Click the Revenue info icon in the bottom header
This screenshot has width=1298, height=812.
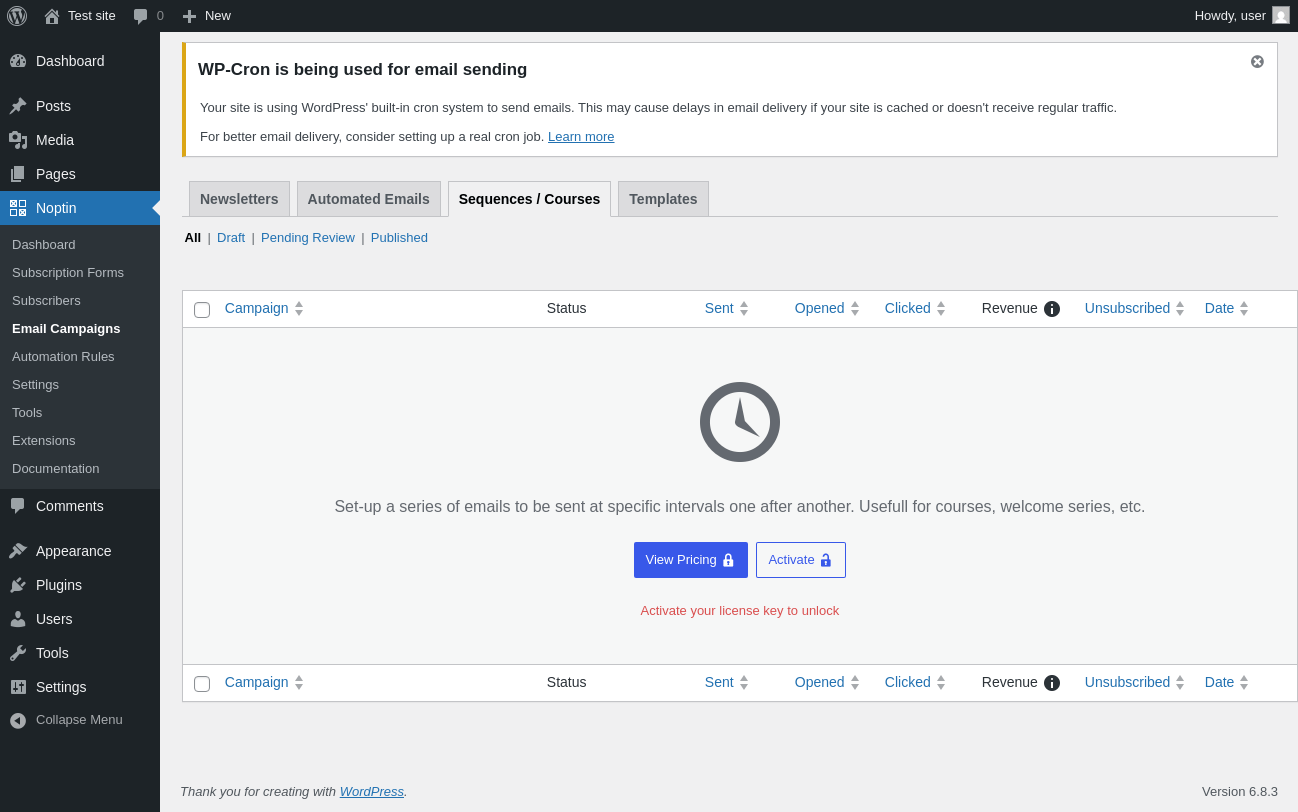tap(1052, 683)
